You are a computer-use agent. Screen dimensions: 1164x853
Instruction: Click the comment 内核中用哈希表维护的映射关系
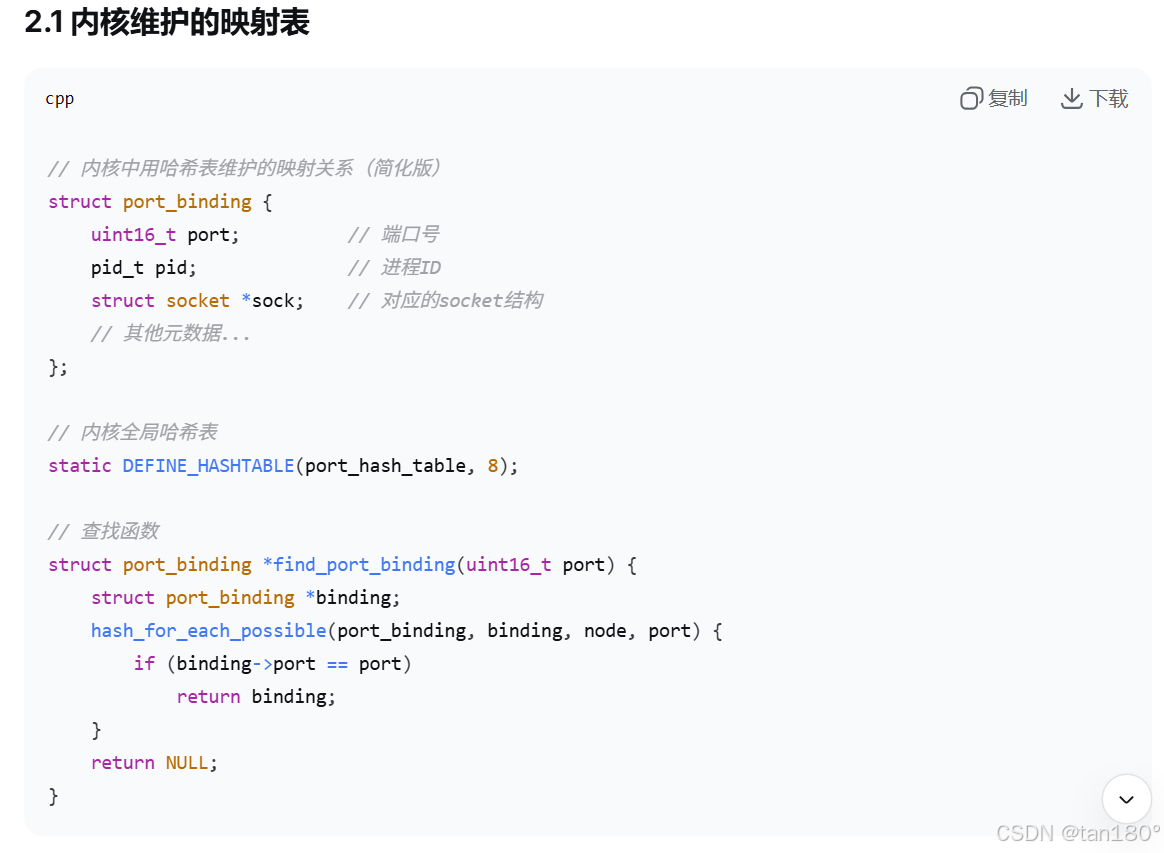(244, 169)
